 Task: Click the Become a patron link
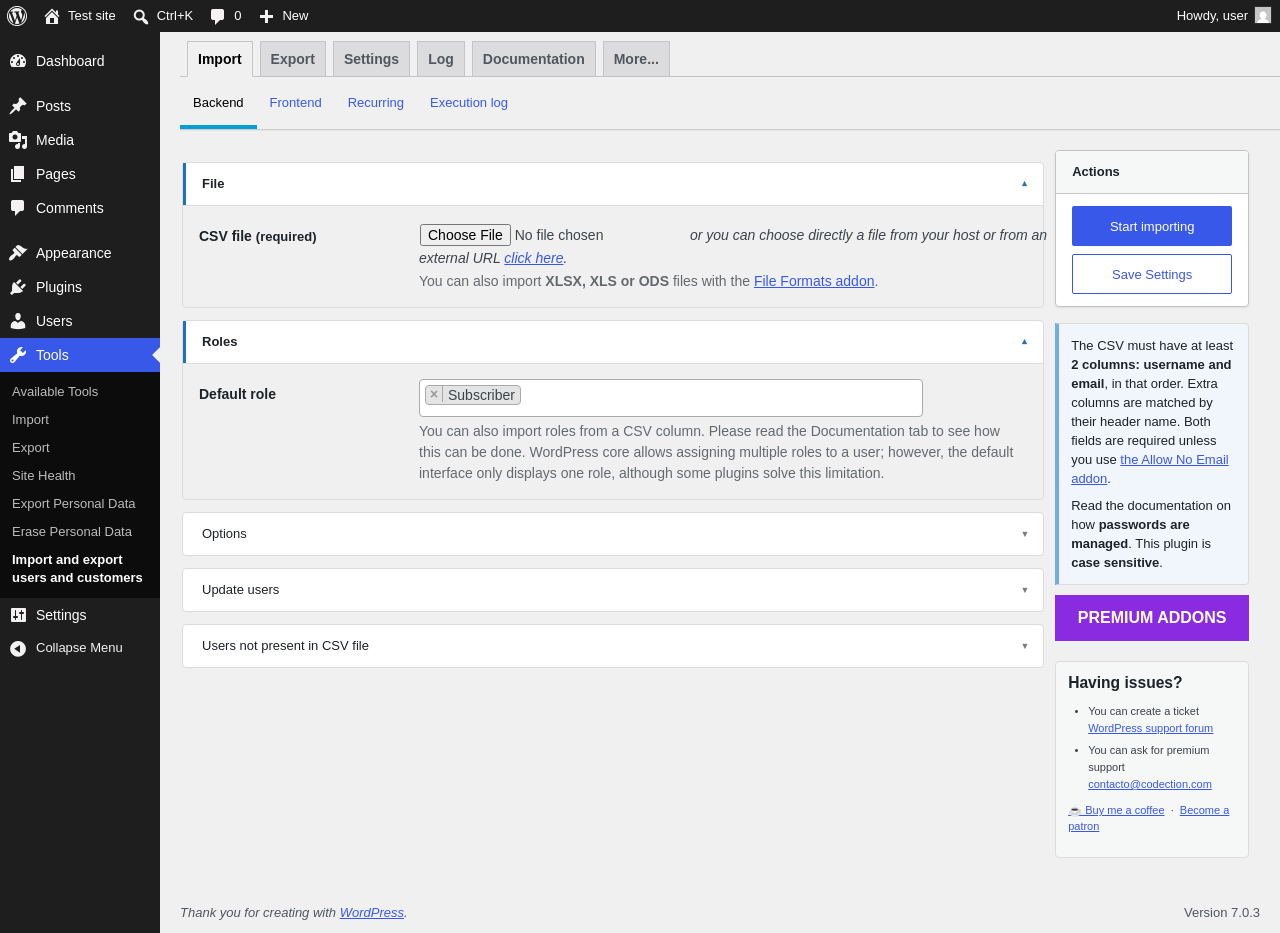1149,818
